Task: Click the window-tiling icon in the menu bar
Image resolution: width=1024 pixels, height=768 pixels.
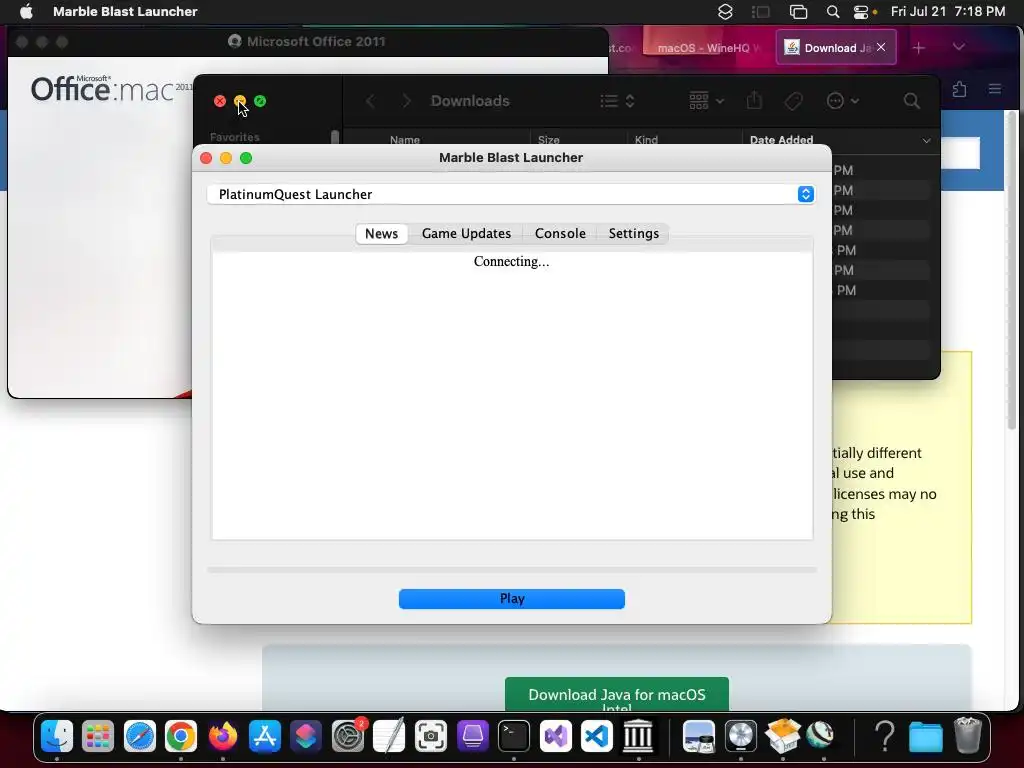Action: click(798, 12)
